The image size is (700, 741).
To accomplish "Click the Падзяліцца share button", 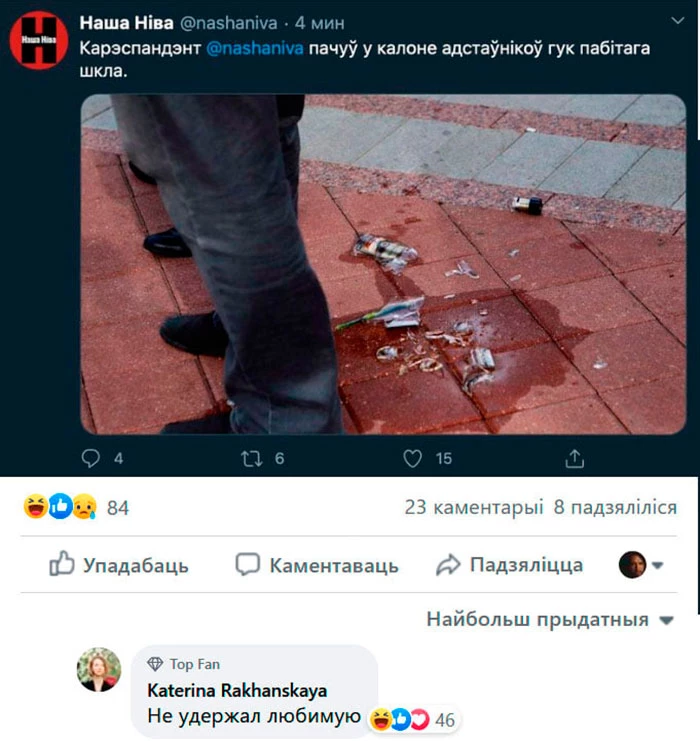I will point(510,565).
